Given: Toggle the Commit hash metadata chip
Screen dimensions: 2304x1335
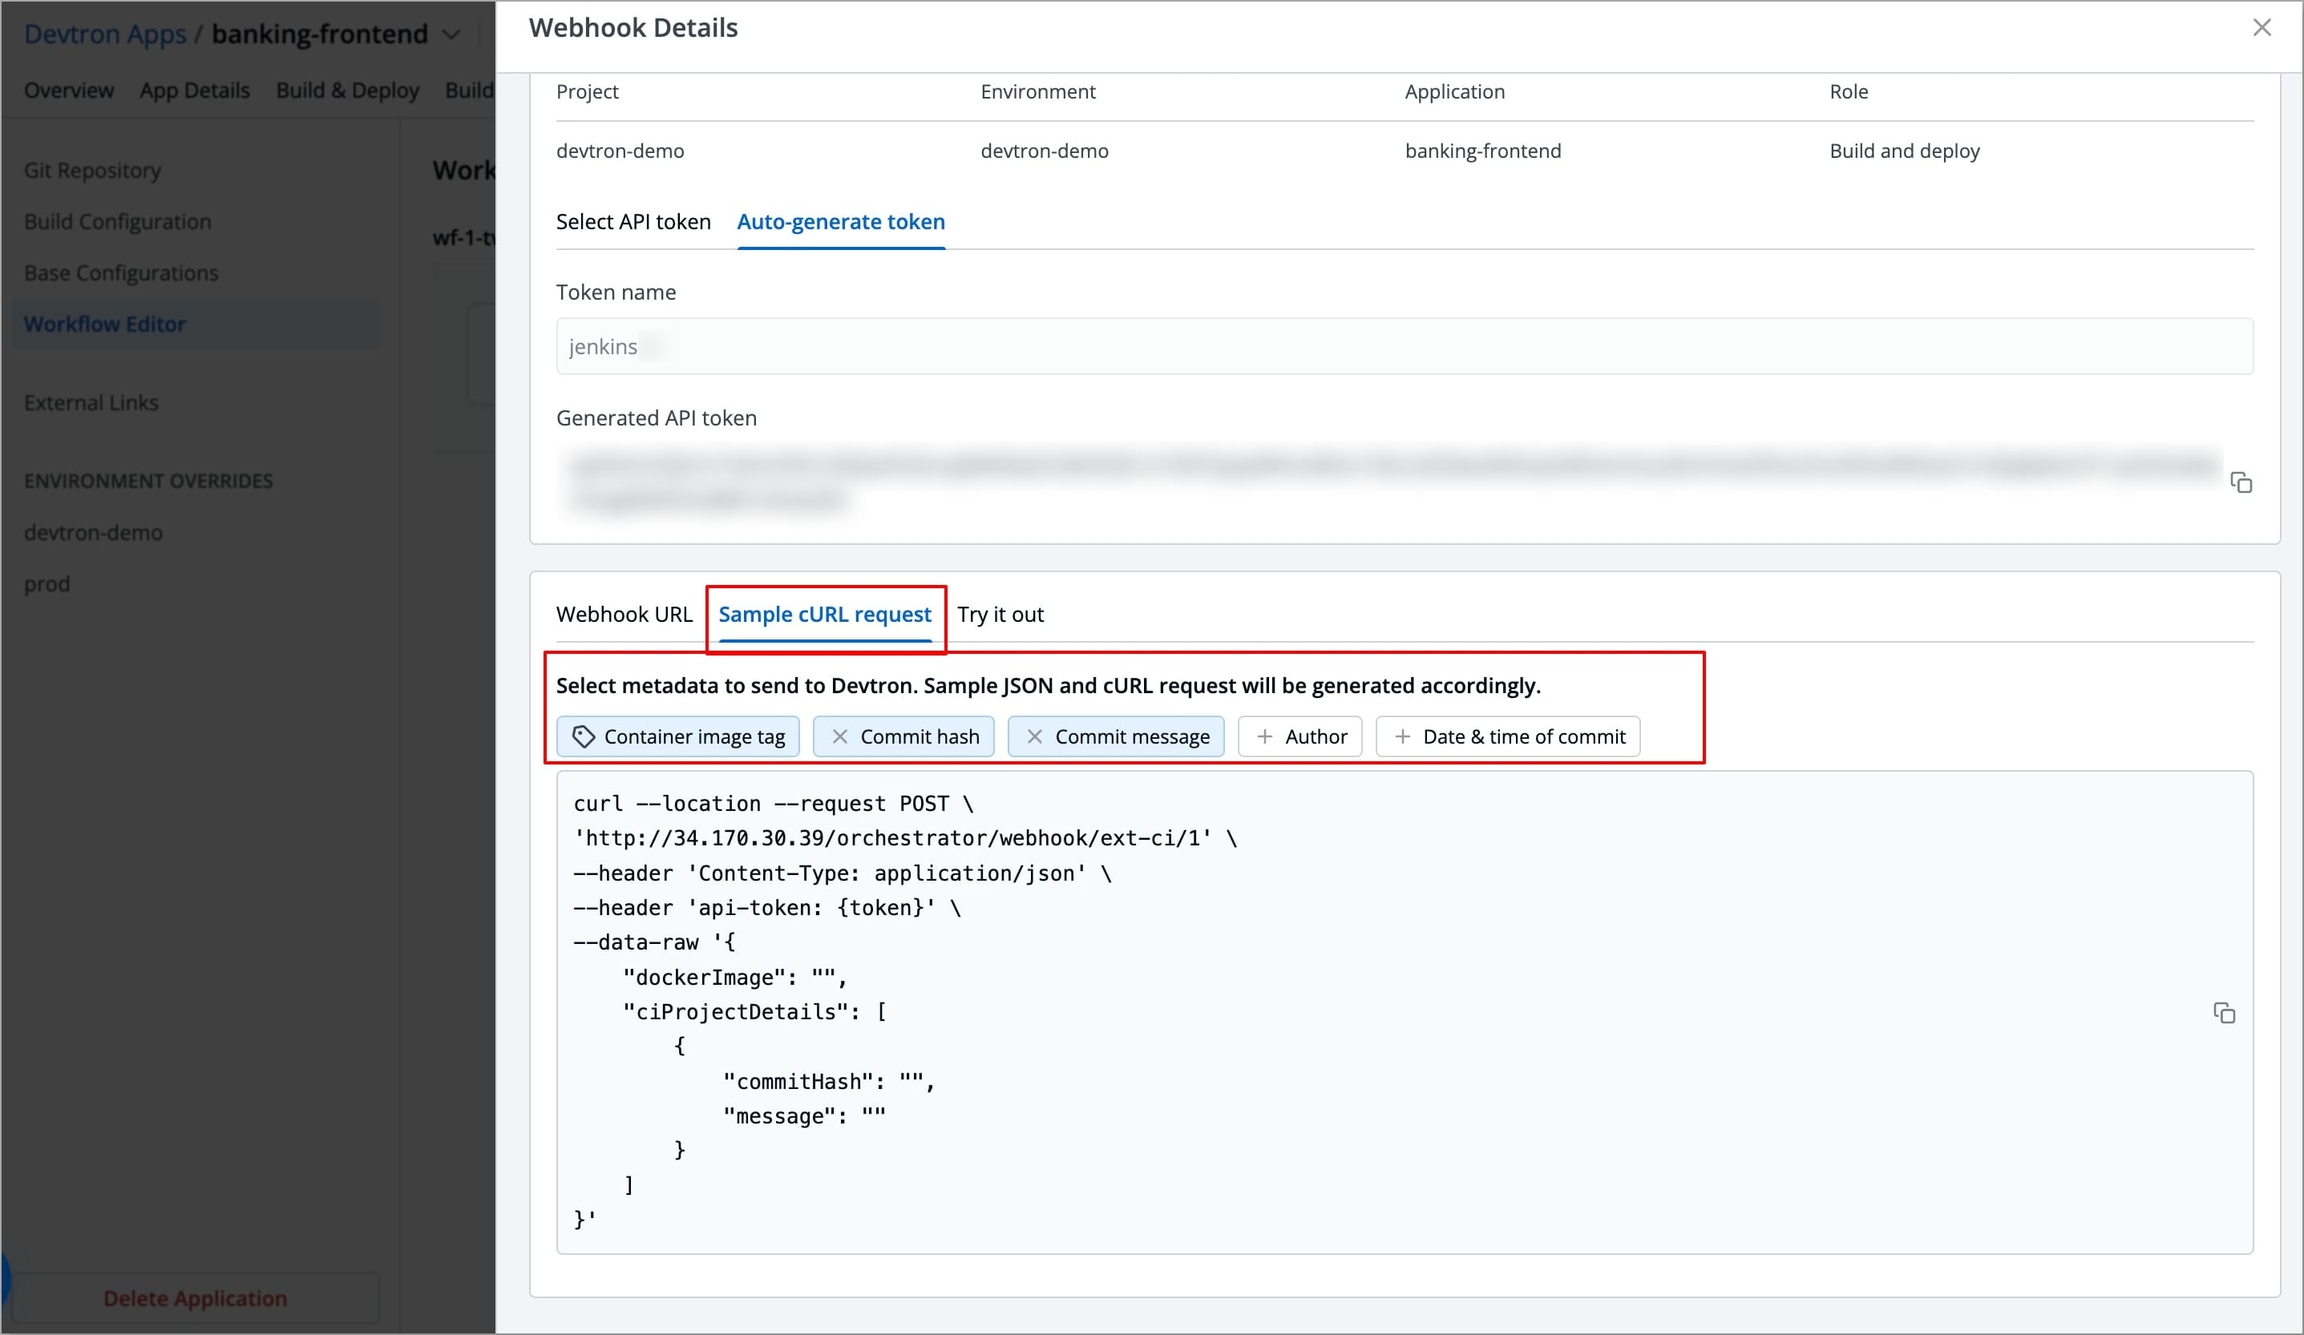Looking at the screenshot, I should pos(919,737).
